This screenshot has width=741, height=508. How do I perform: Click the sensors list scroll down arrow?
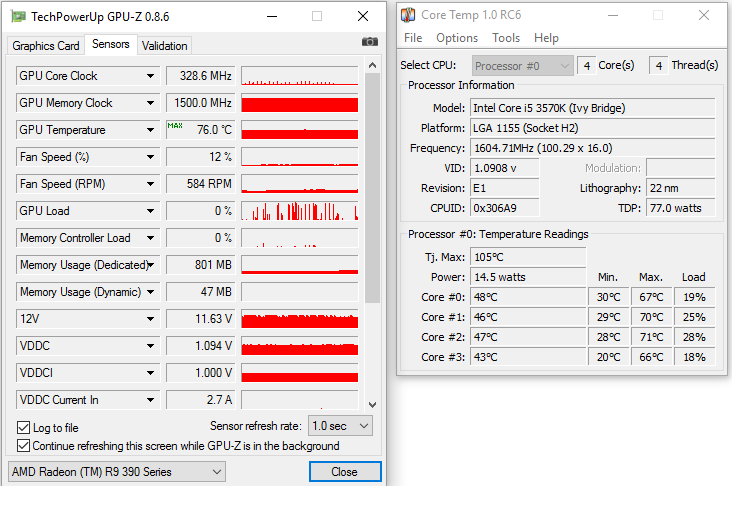[x=372, y=405]
